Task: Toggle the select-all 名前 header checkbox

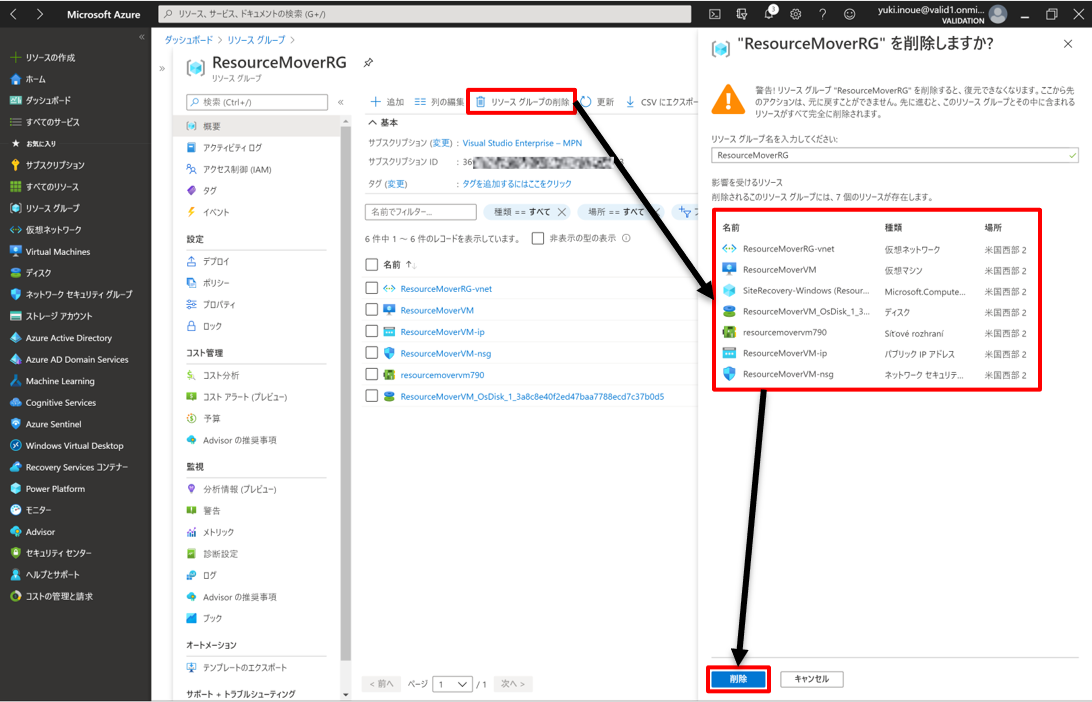Action: tap(372, 265)
